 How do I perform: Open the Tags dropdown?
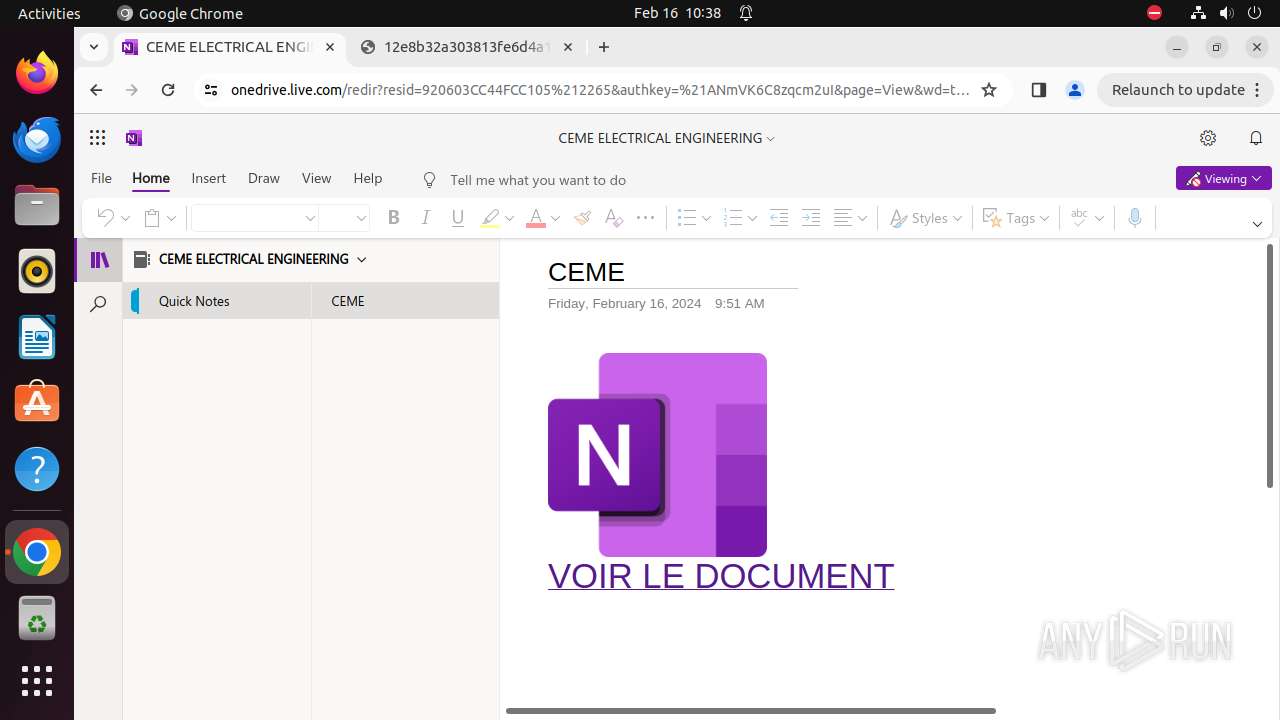click(1016, 218)
